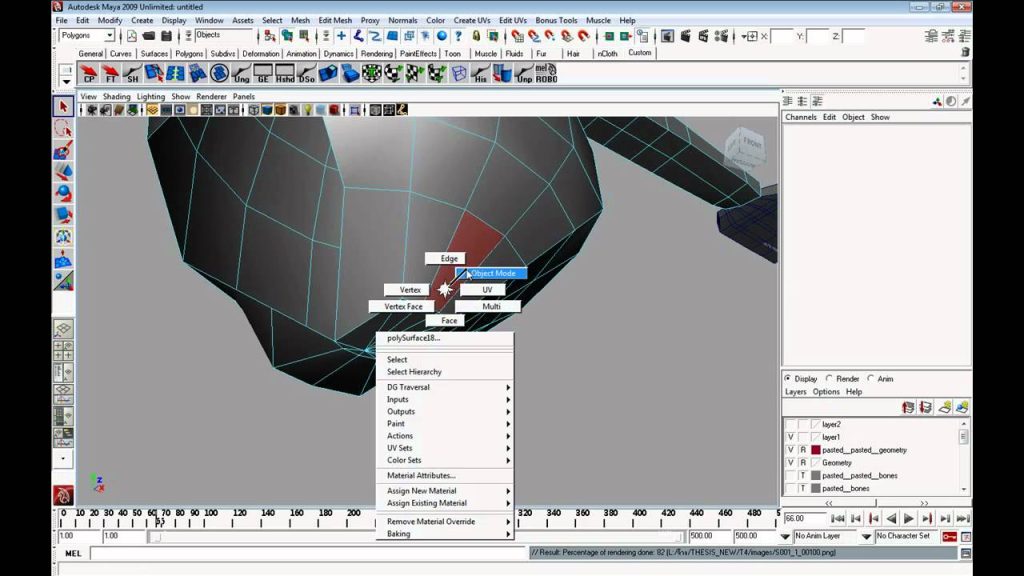Run the mel ROBO shelf script
This screenshot has height=576, width=1024.
click(x=546, y=73)
